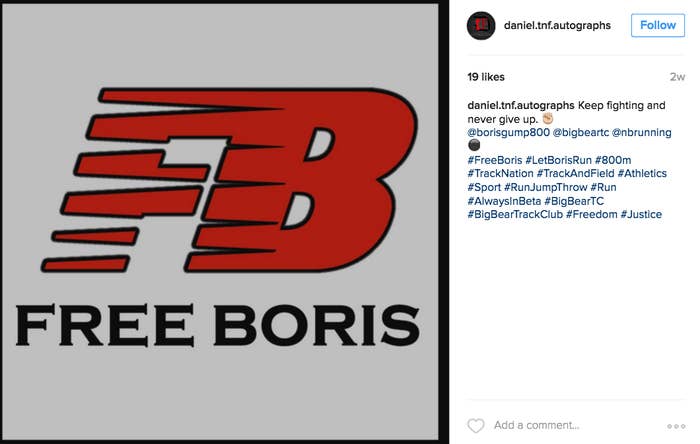Open the @nbrunning mention

click(642, 133)
